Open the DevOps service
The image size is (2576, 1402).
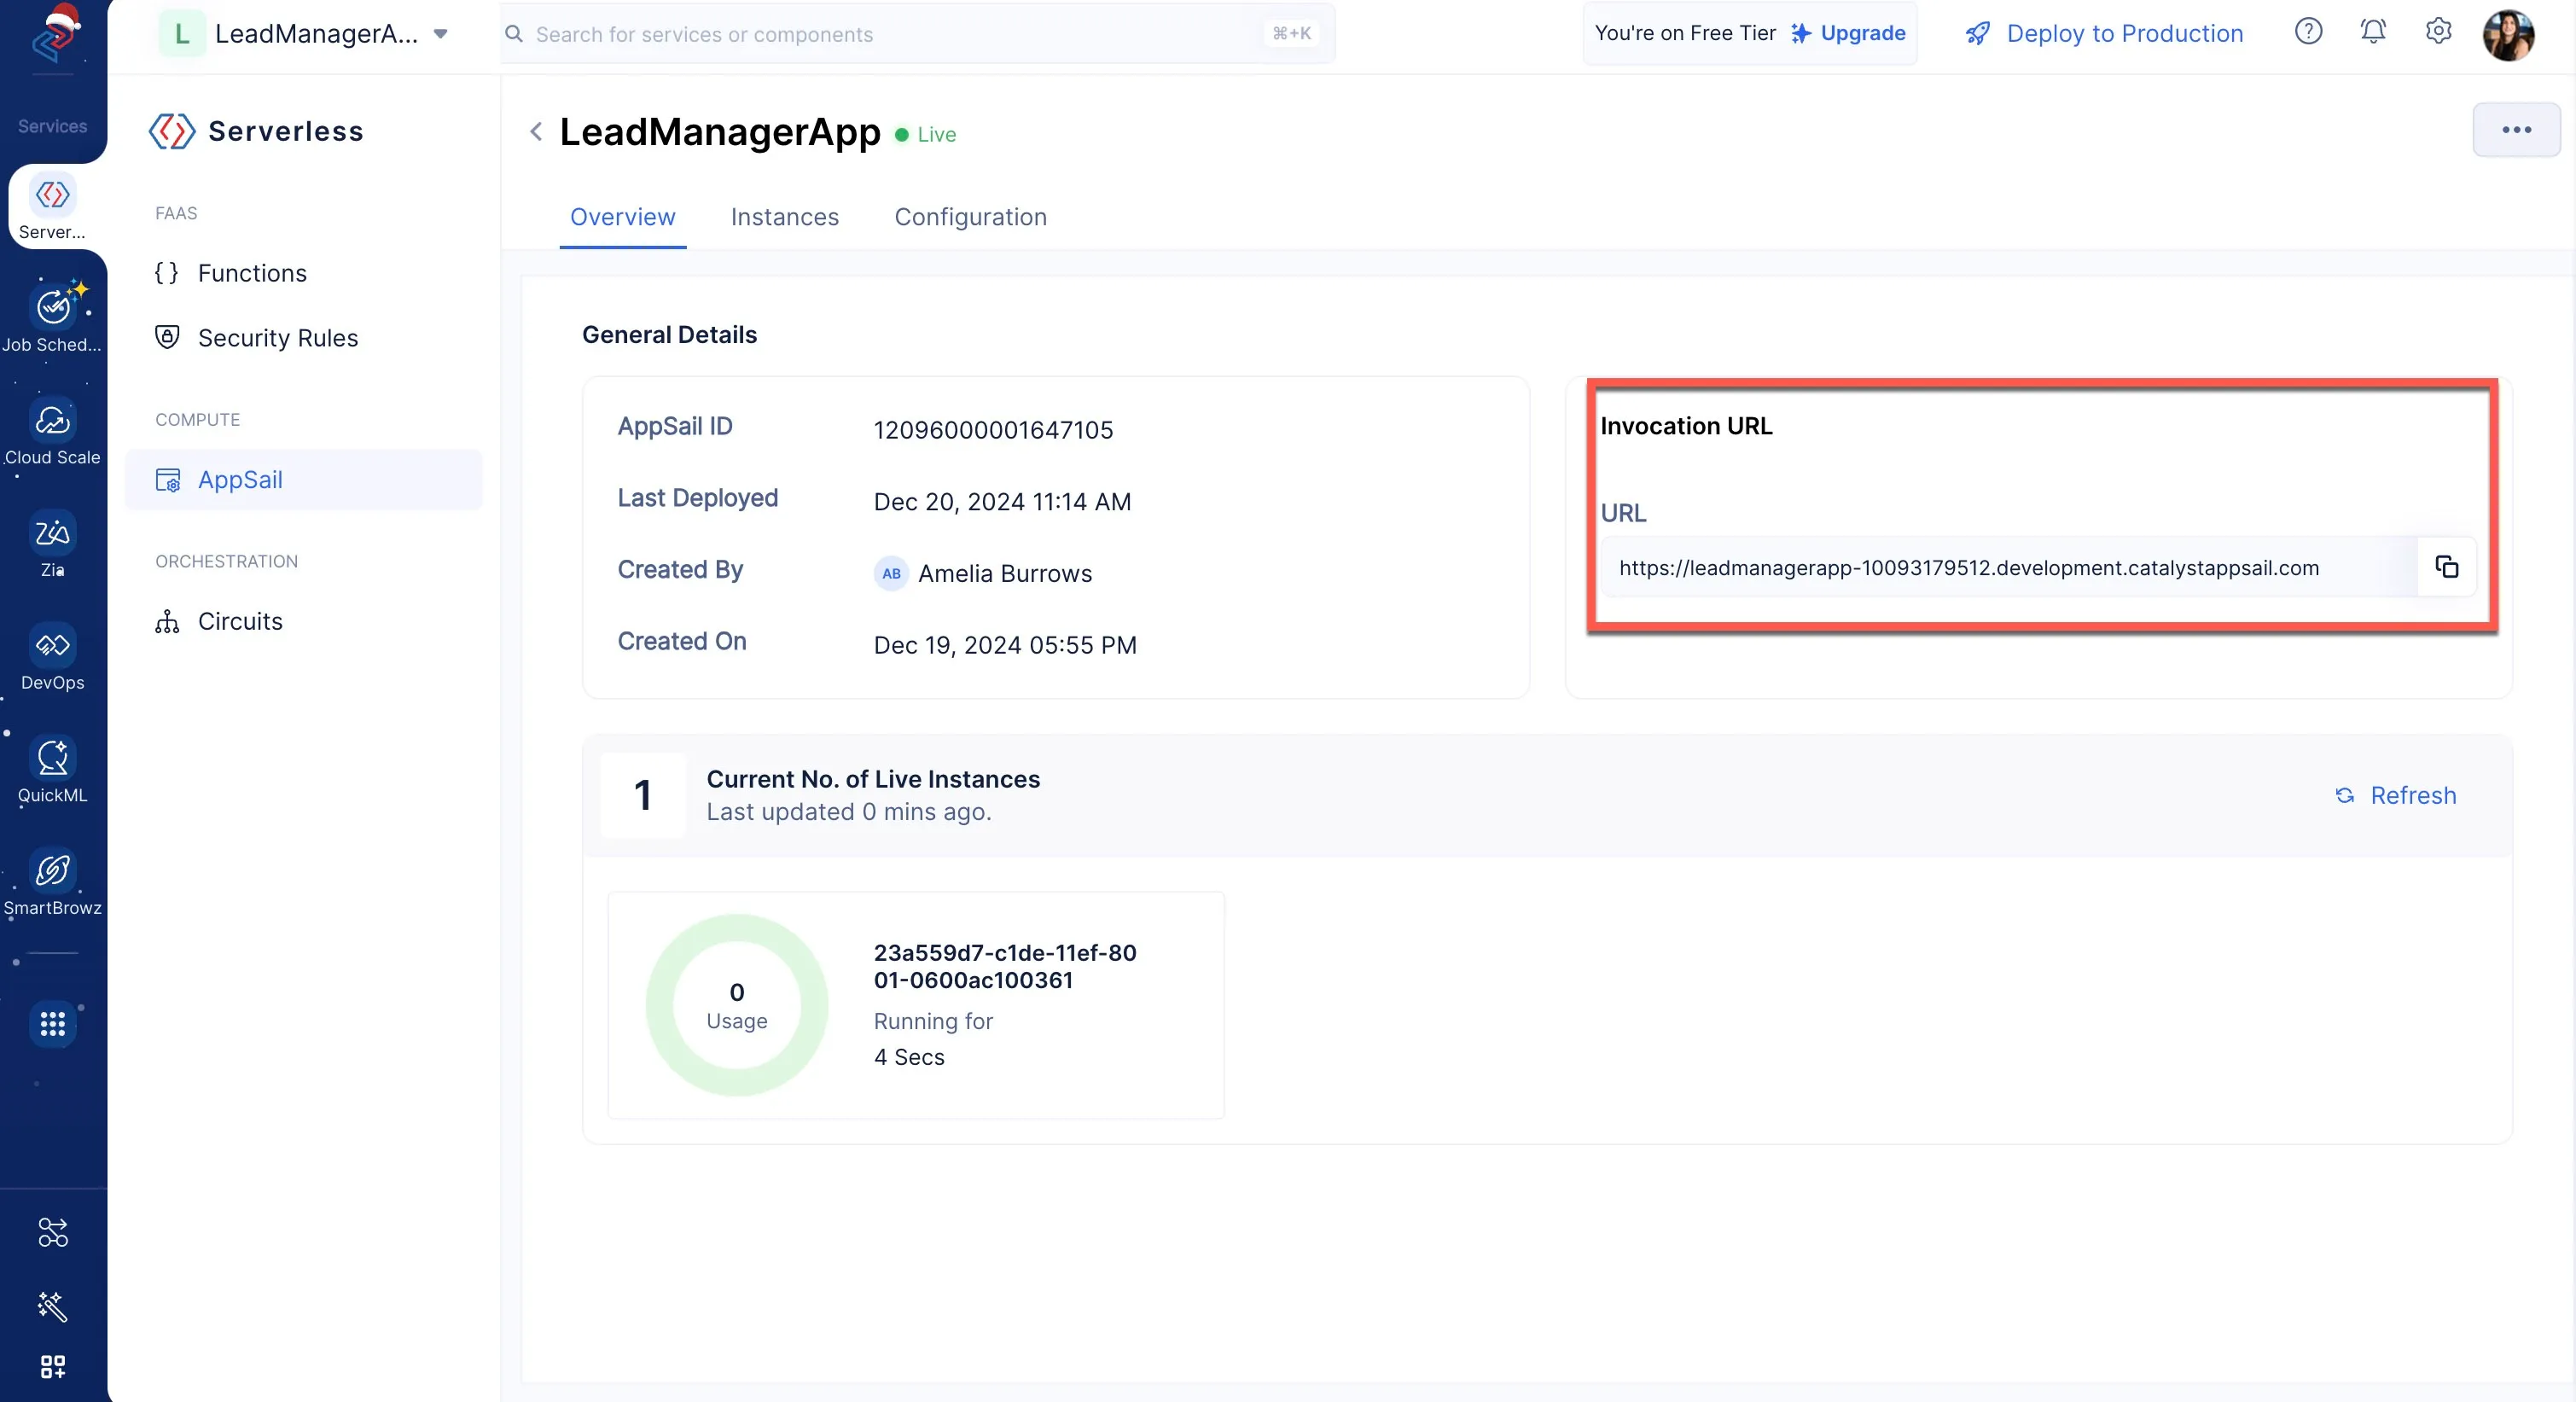(52, 657)
